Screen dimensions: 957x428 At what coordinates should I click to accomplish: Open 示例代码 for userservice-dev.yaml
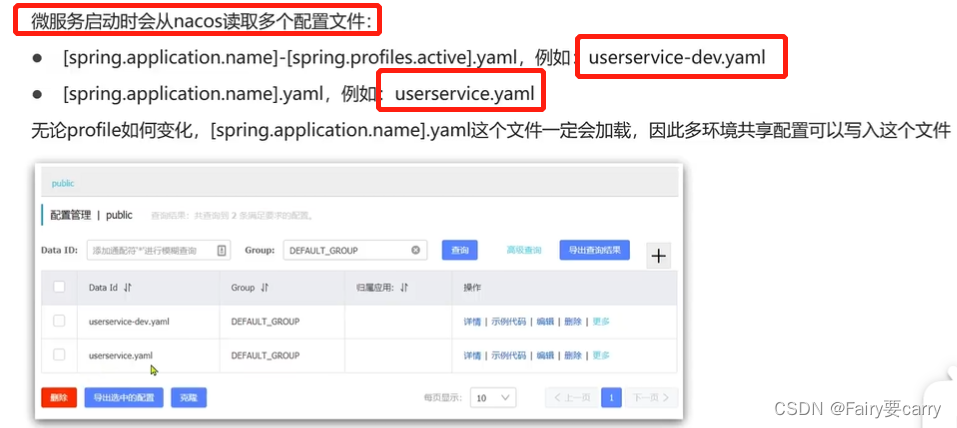[508, 321]
